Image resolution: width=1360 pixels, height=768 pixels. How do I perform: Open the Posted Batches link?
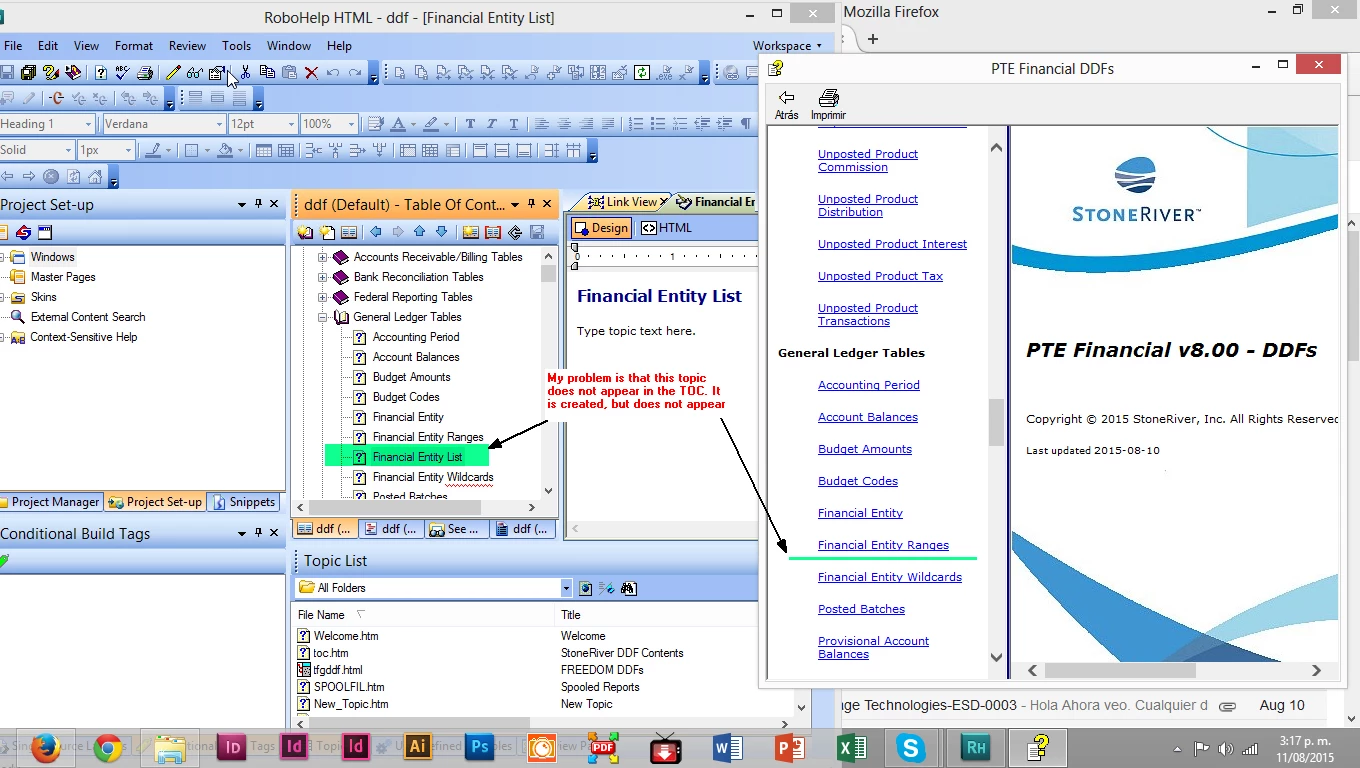click(x=861, y=609)
